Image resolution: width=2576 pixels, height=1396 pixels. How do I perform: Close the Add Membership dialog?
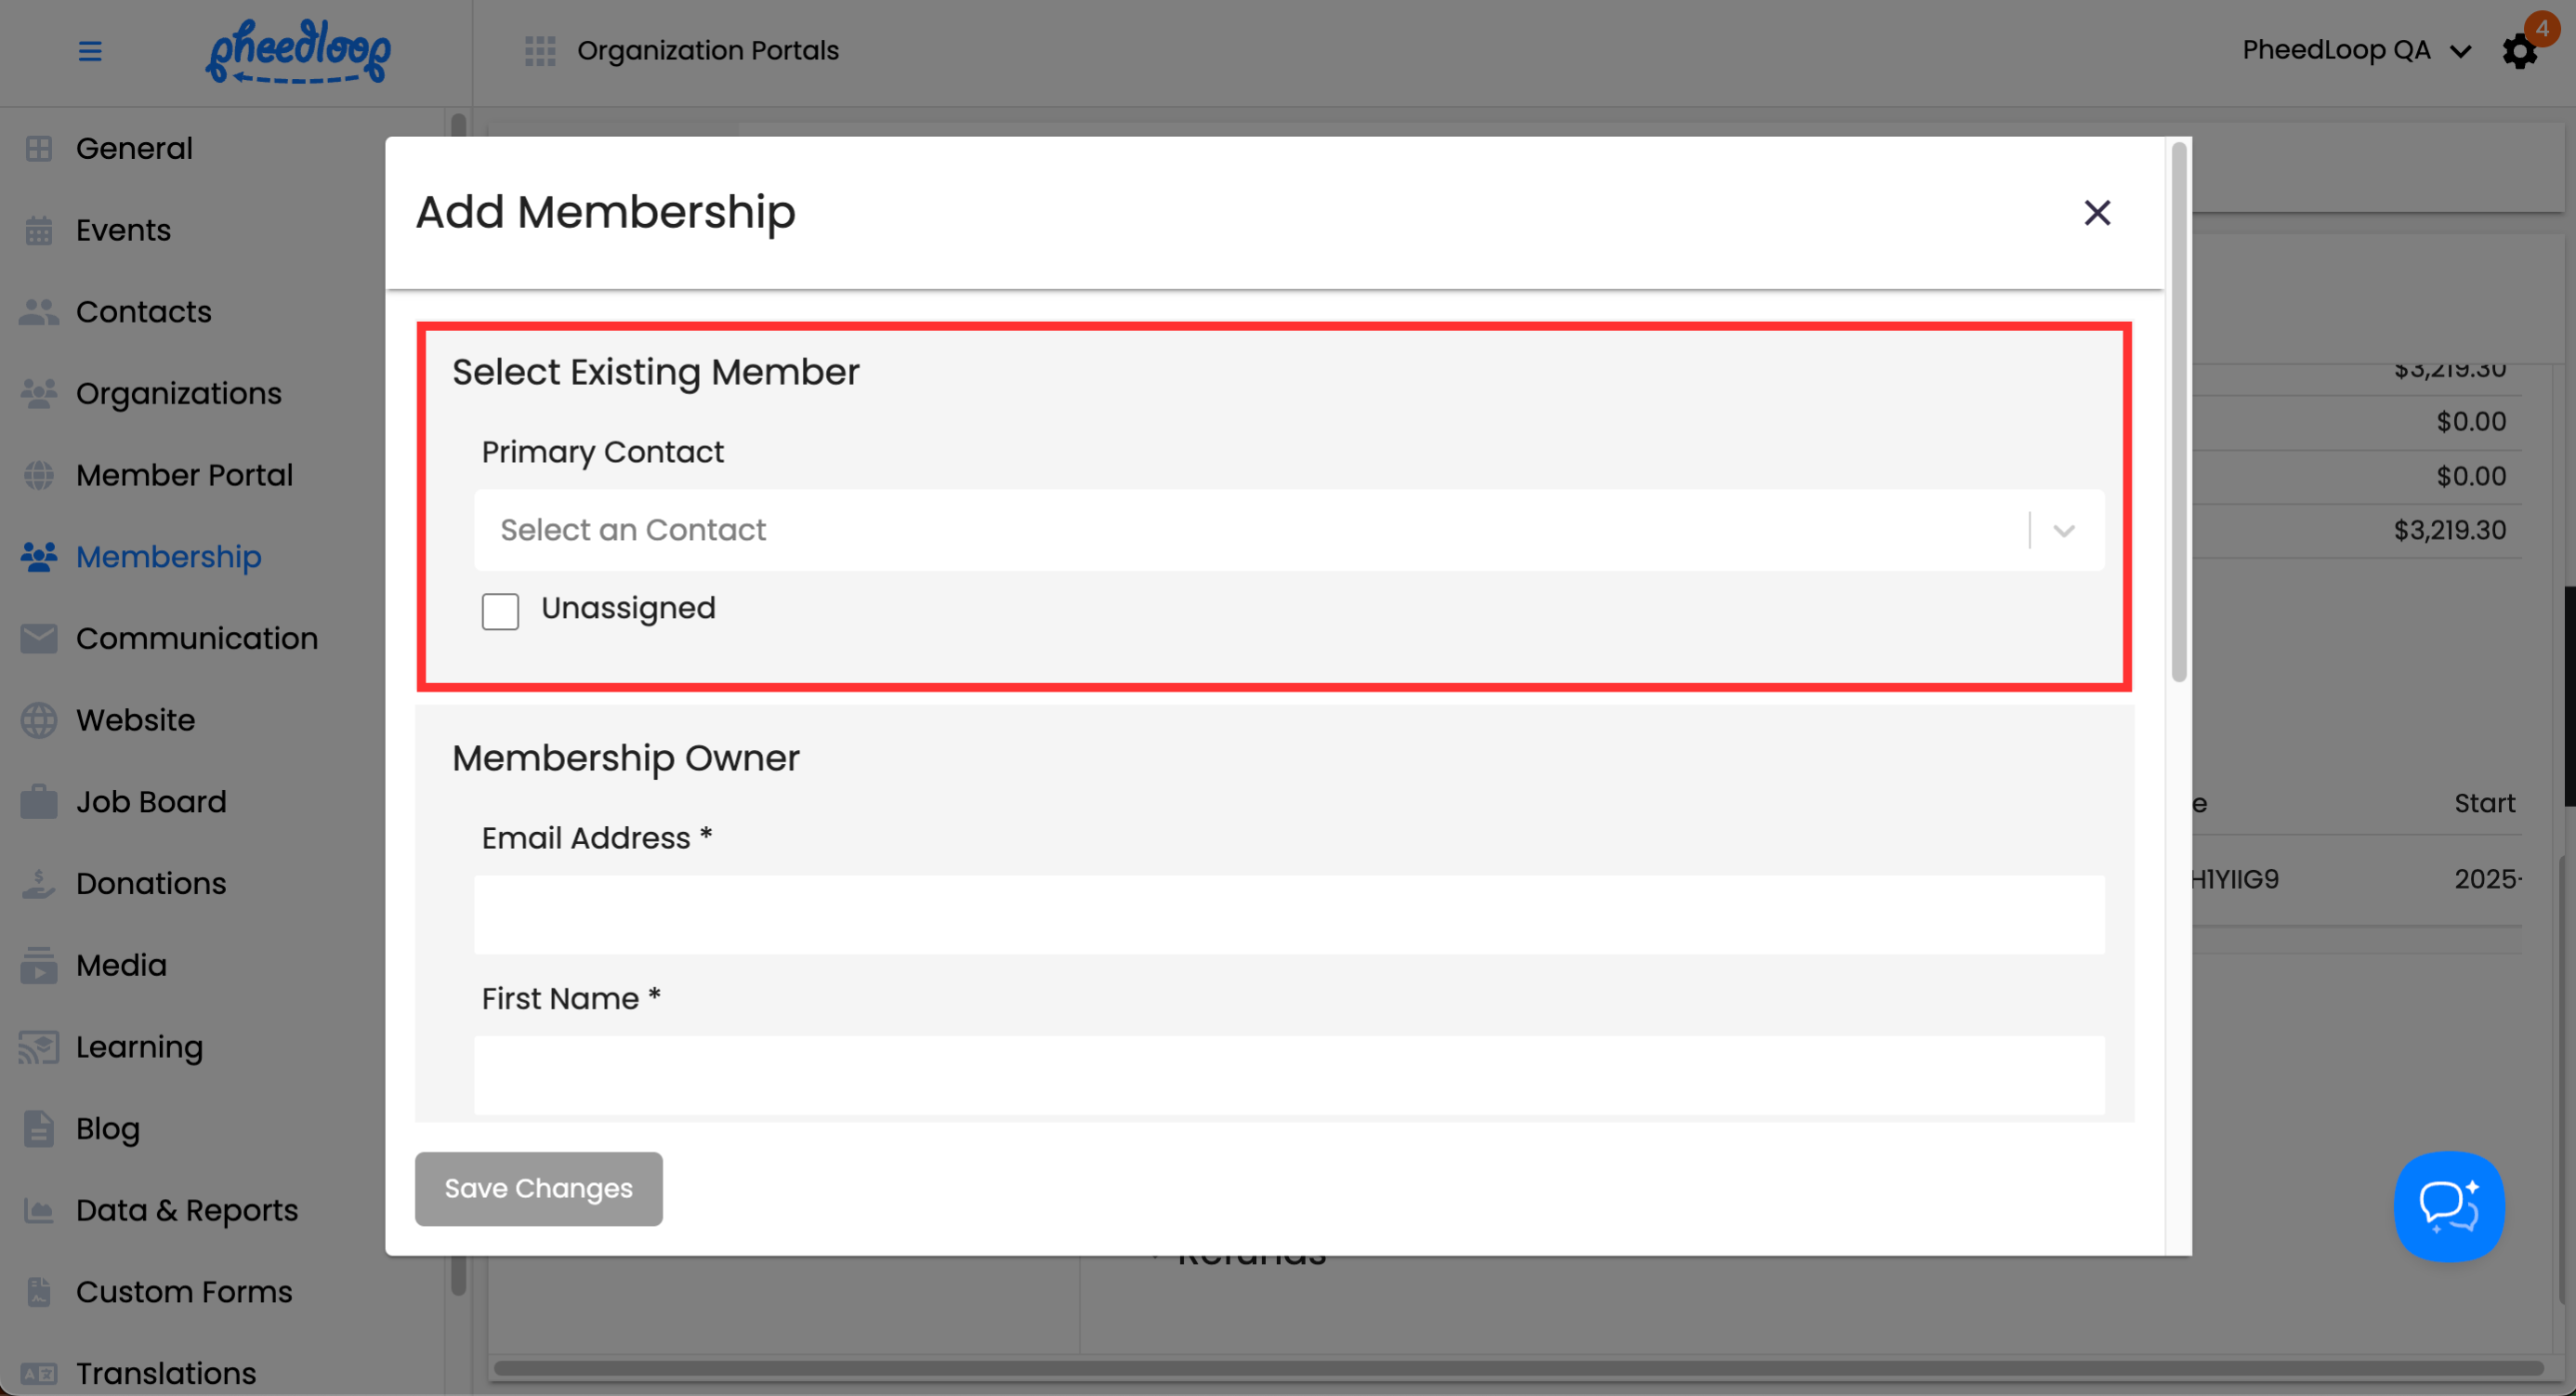click(2097, 213)
